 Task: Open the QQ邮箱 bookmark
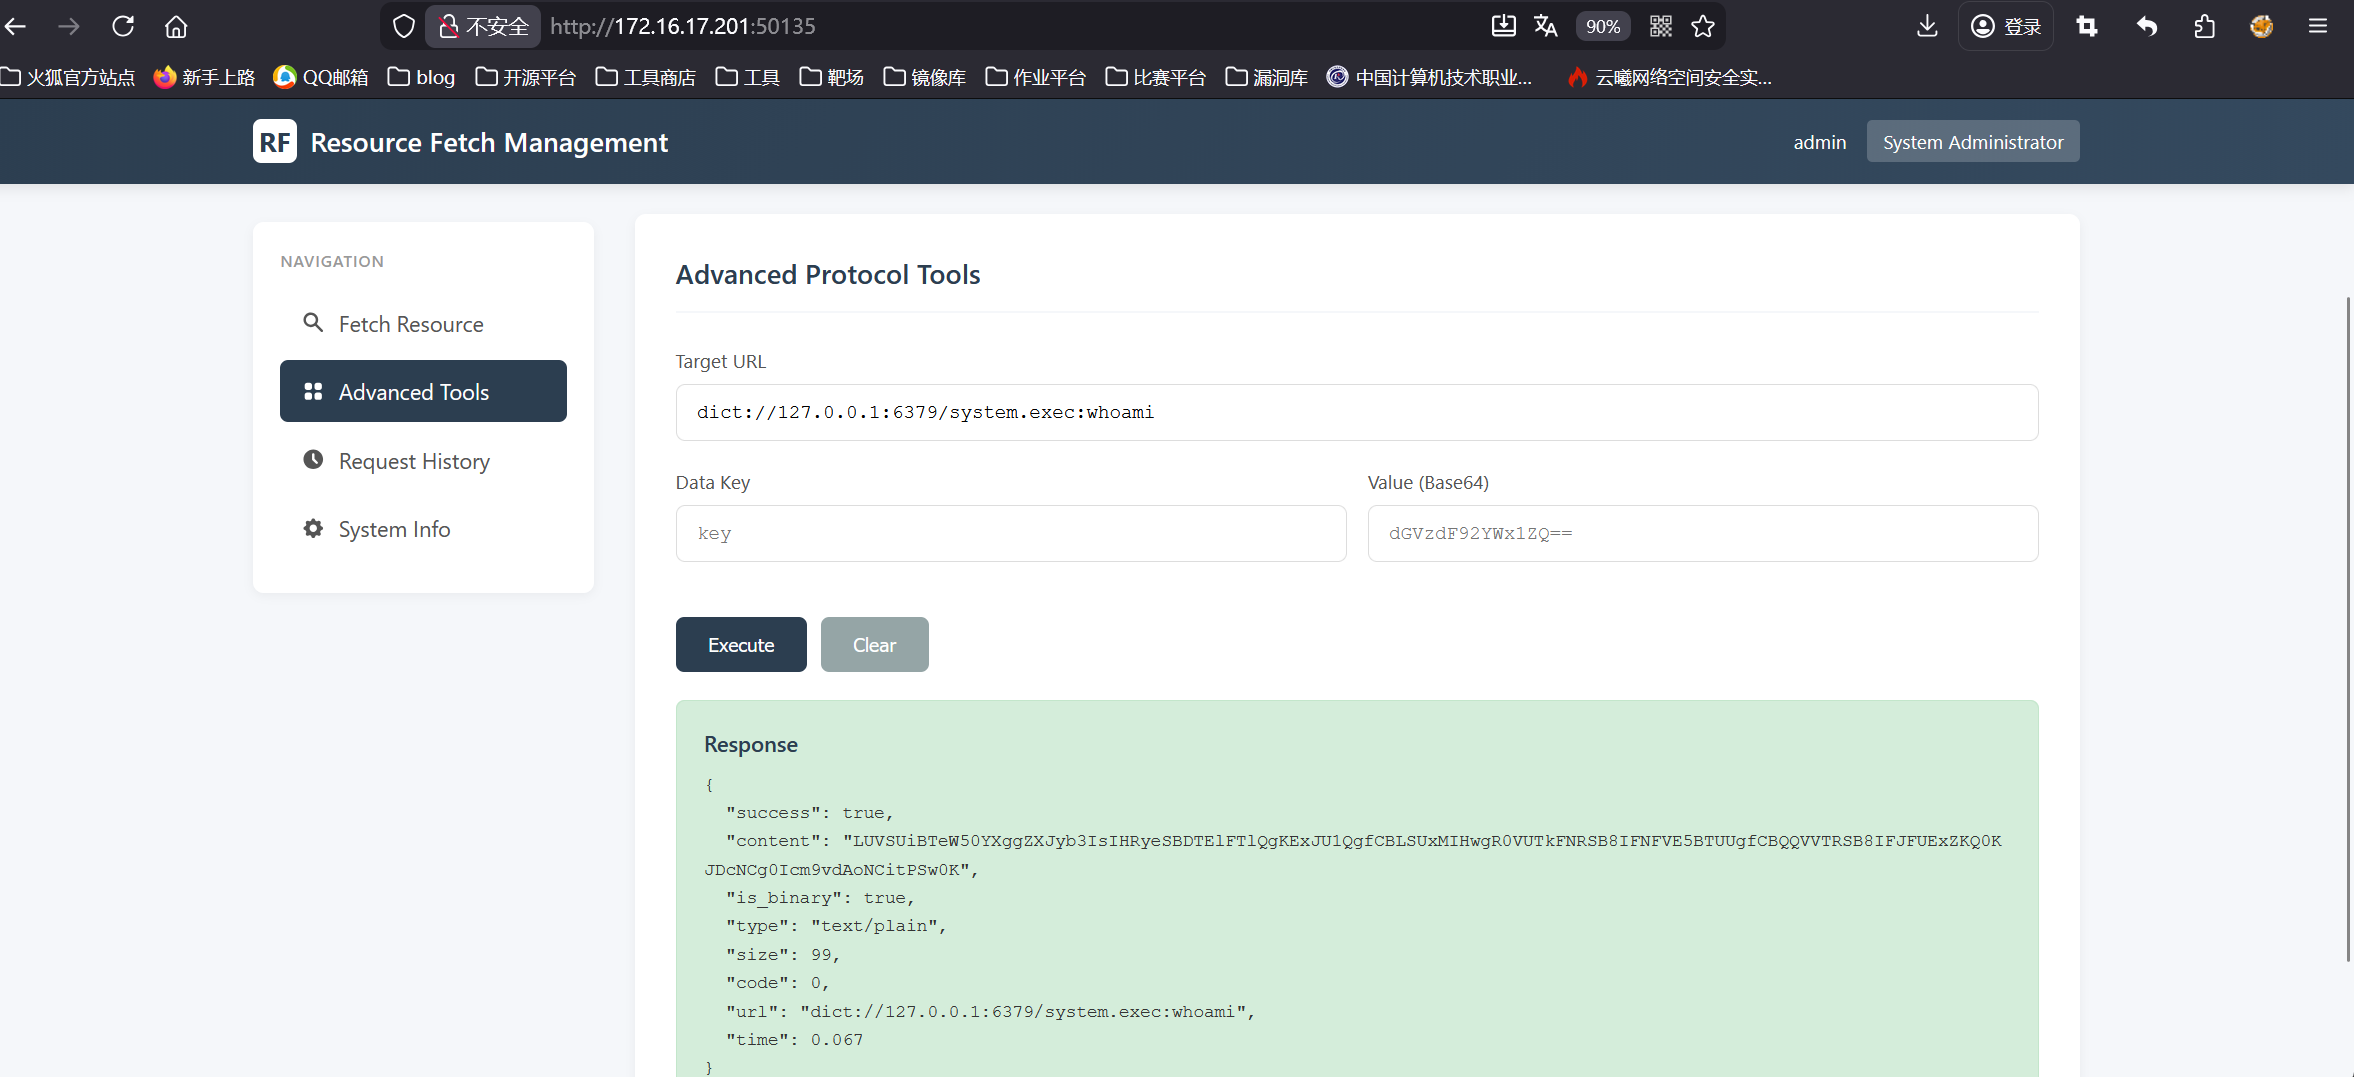click(321, 77)
